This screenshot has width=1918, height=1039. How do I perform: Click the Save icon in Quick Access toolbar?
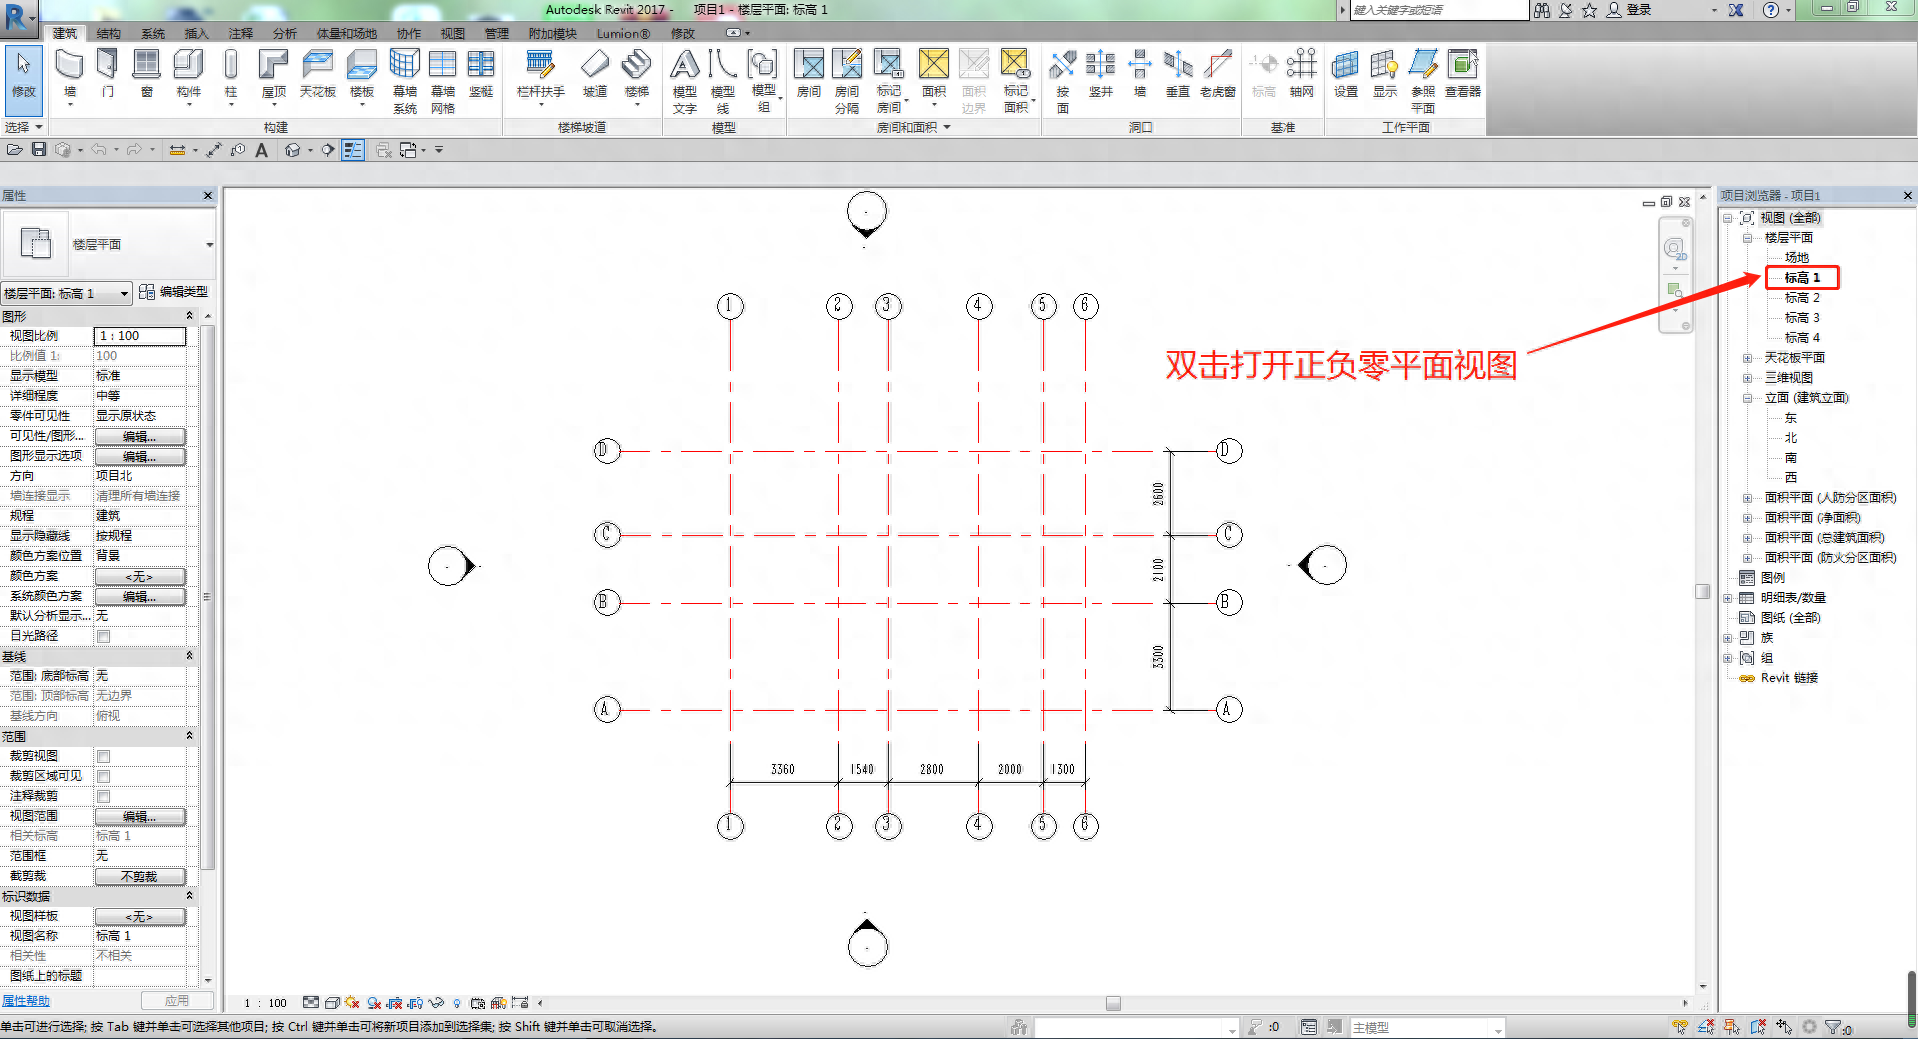(38, 150)
